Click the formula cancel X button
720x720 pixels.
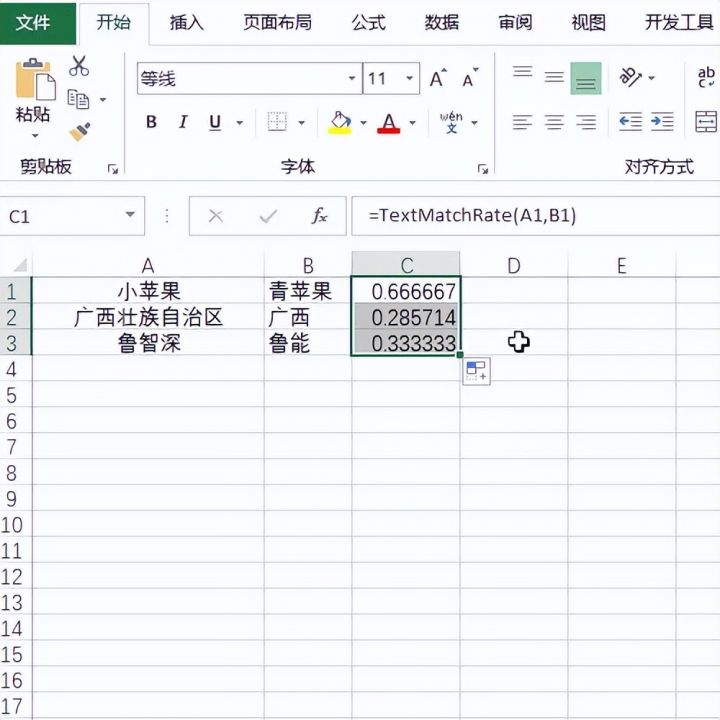click(216, 216)
